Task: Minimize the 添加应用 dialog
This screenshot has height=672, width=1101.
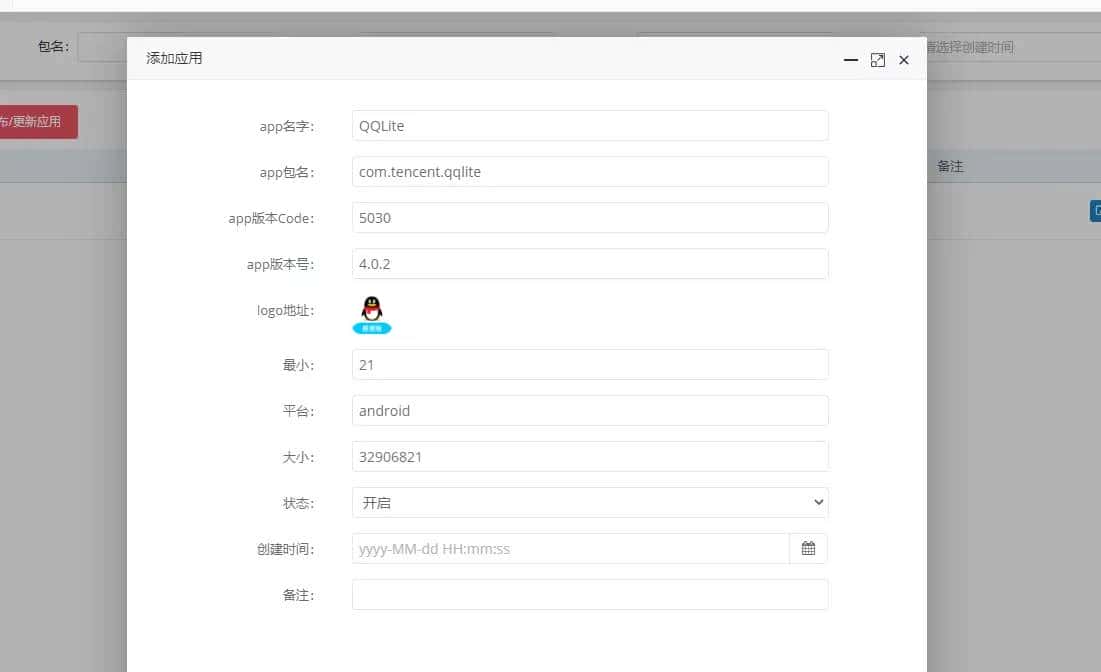Action: coord(851,60)
